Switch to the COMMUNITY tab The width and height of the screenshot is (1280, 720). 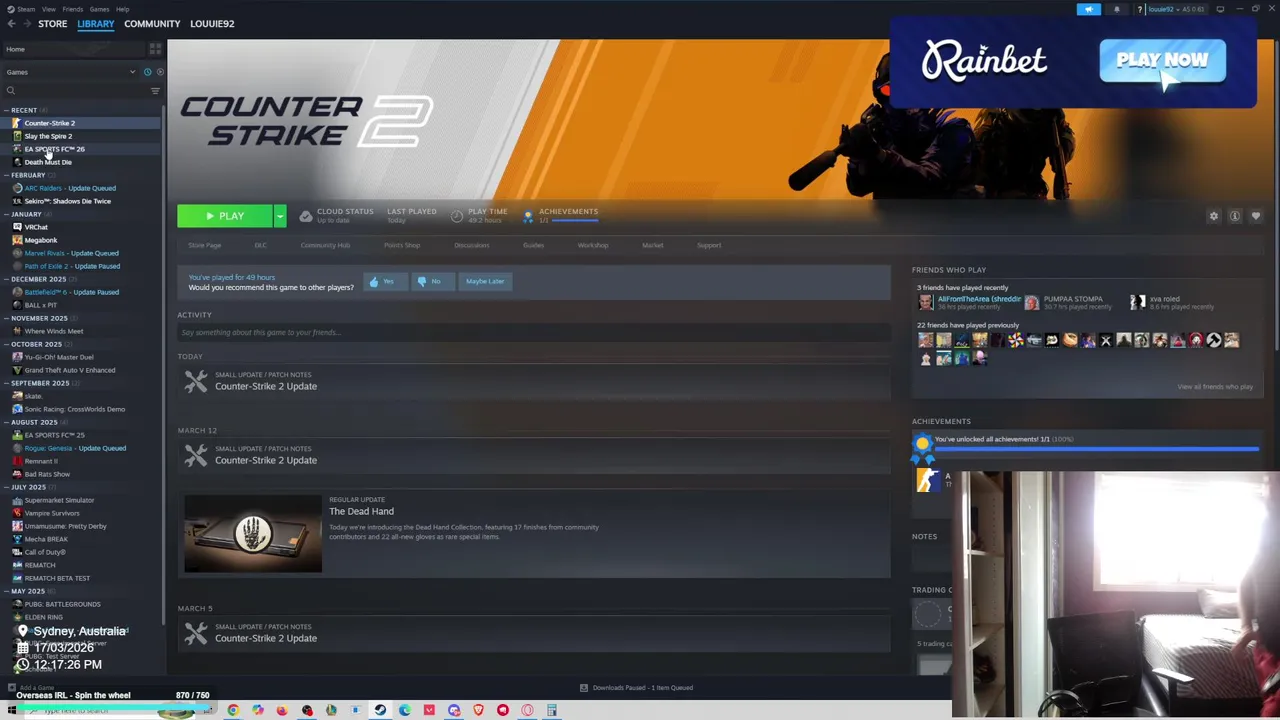tap(152, 23)
